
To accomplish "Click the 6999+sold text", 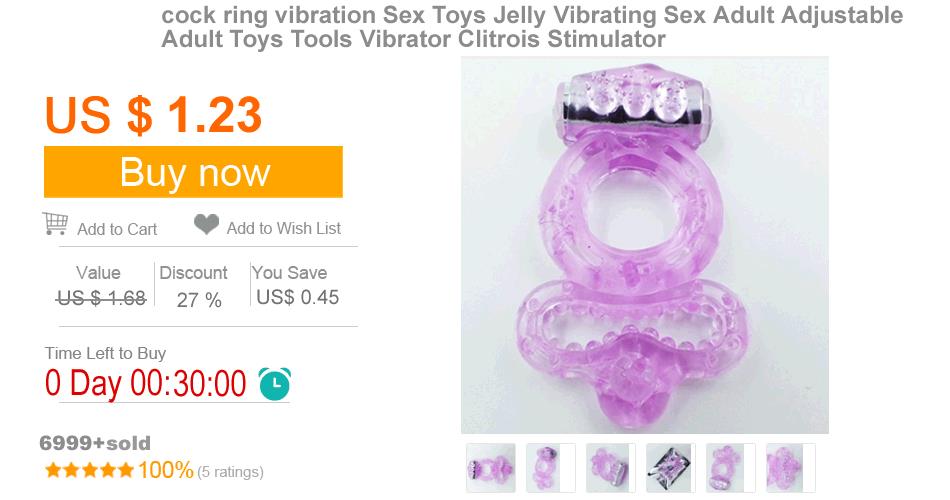I will coord(95,443).
